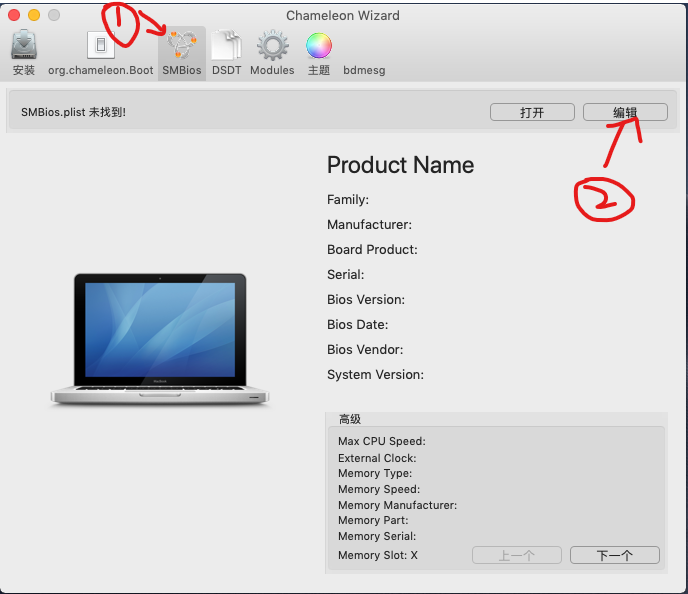This screenshot has width=688, height=594.
Task: Open the 安装 install toolbar icon
Action: click(24, 45)
